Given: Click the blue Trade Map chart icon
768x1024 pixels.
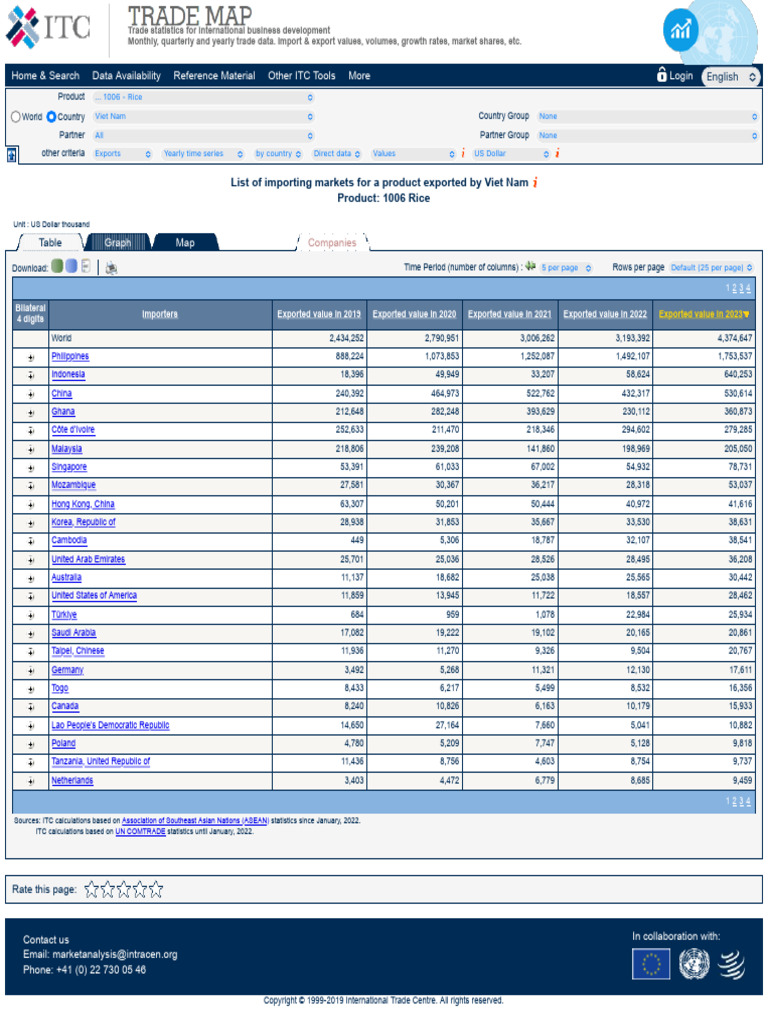Looking at the screenshot, I should (x=680, y=29).
